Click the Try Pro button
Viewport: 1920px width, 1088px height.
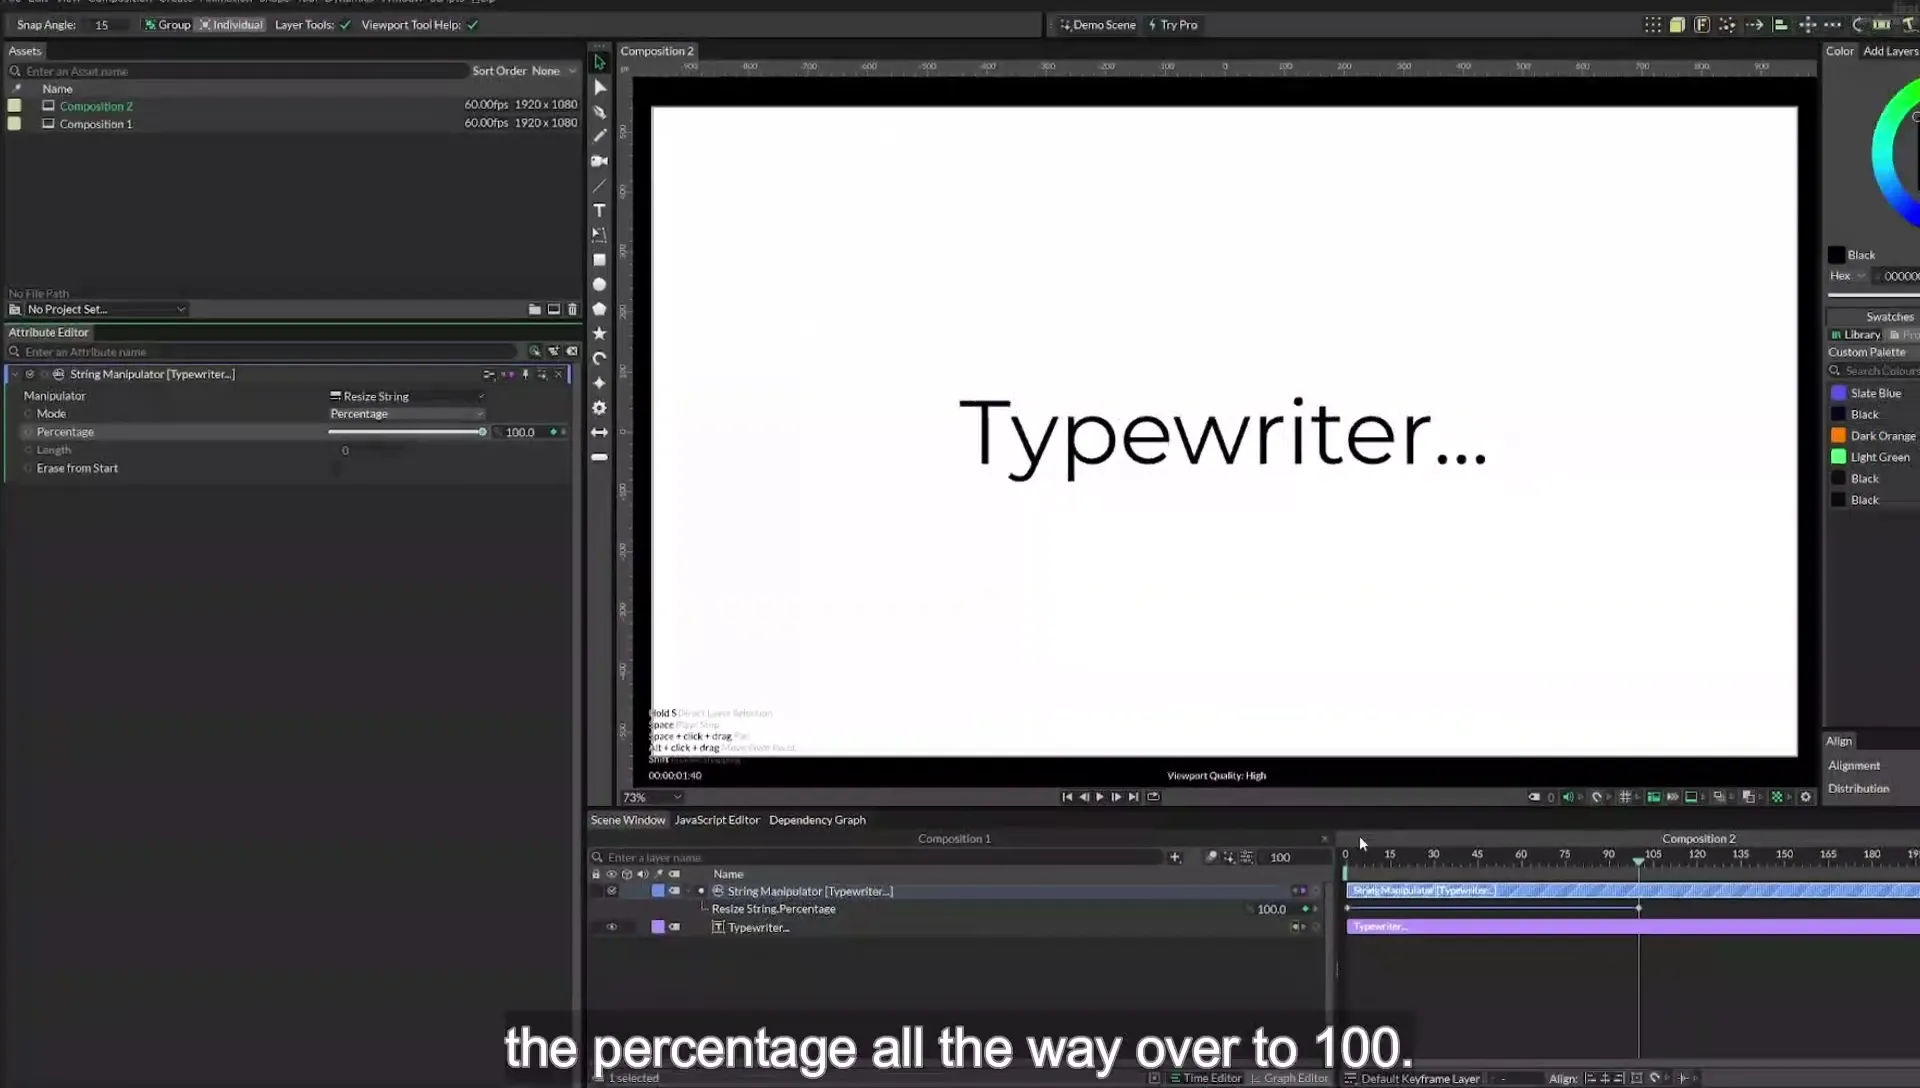coord(1173,25)
